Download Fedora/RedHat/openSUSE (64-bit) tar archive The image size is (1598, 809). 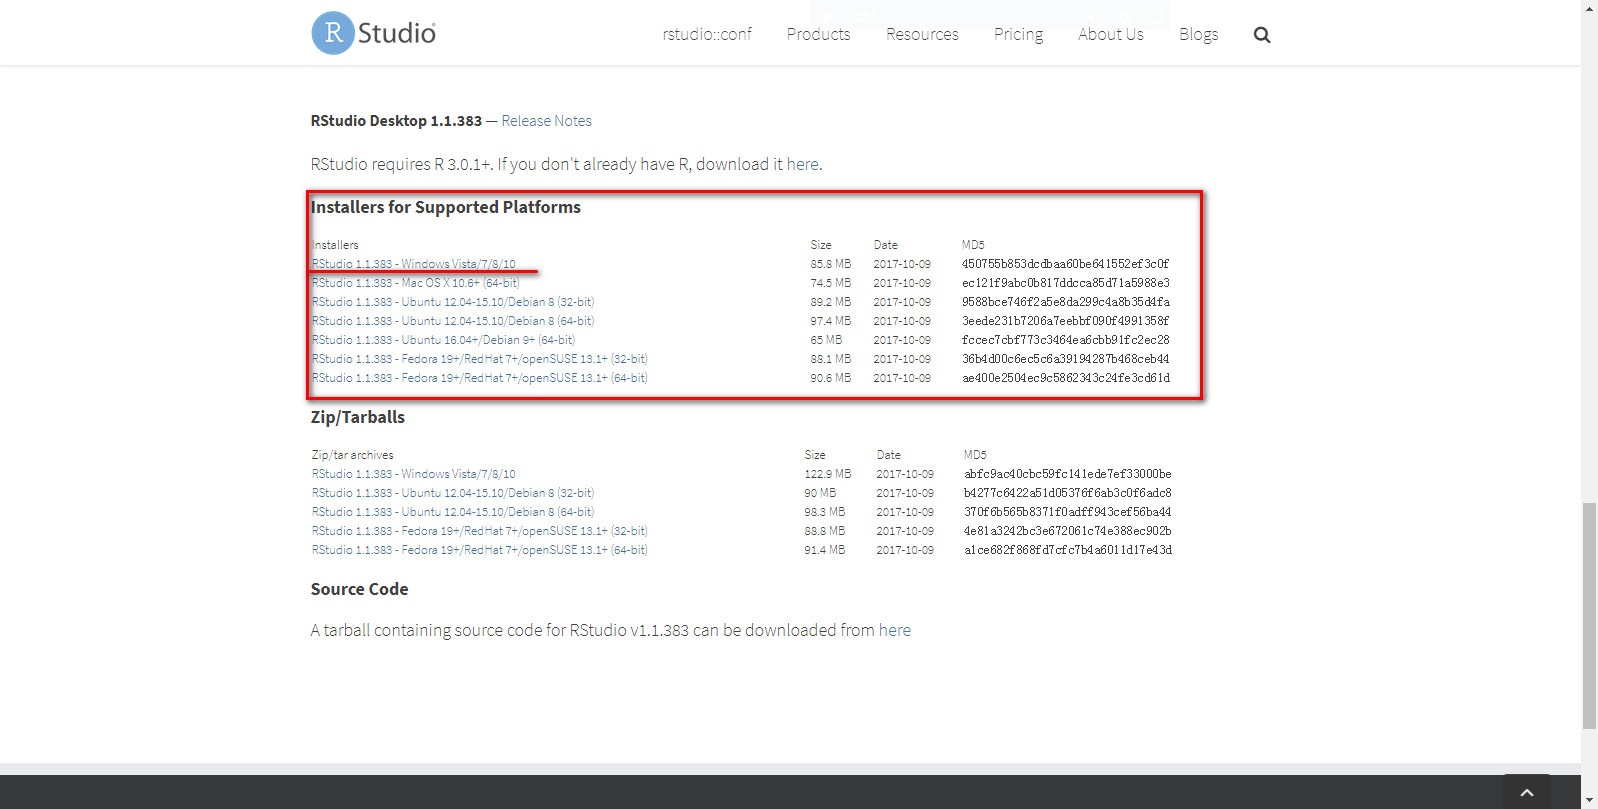480,550
